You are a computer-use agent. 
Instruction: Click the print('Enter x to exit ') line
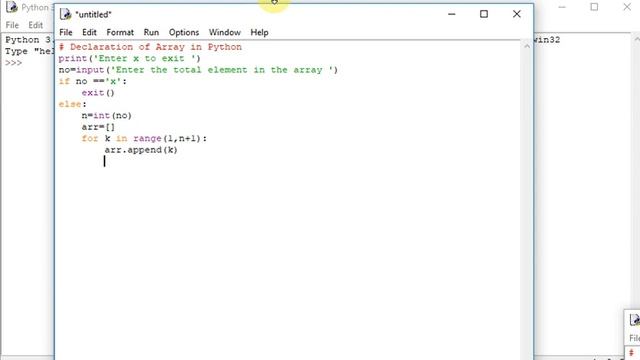[x=129, y=58]
